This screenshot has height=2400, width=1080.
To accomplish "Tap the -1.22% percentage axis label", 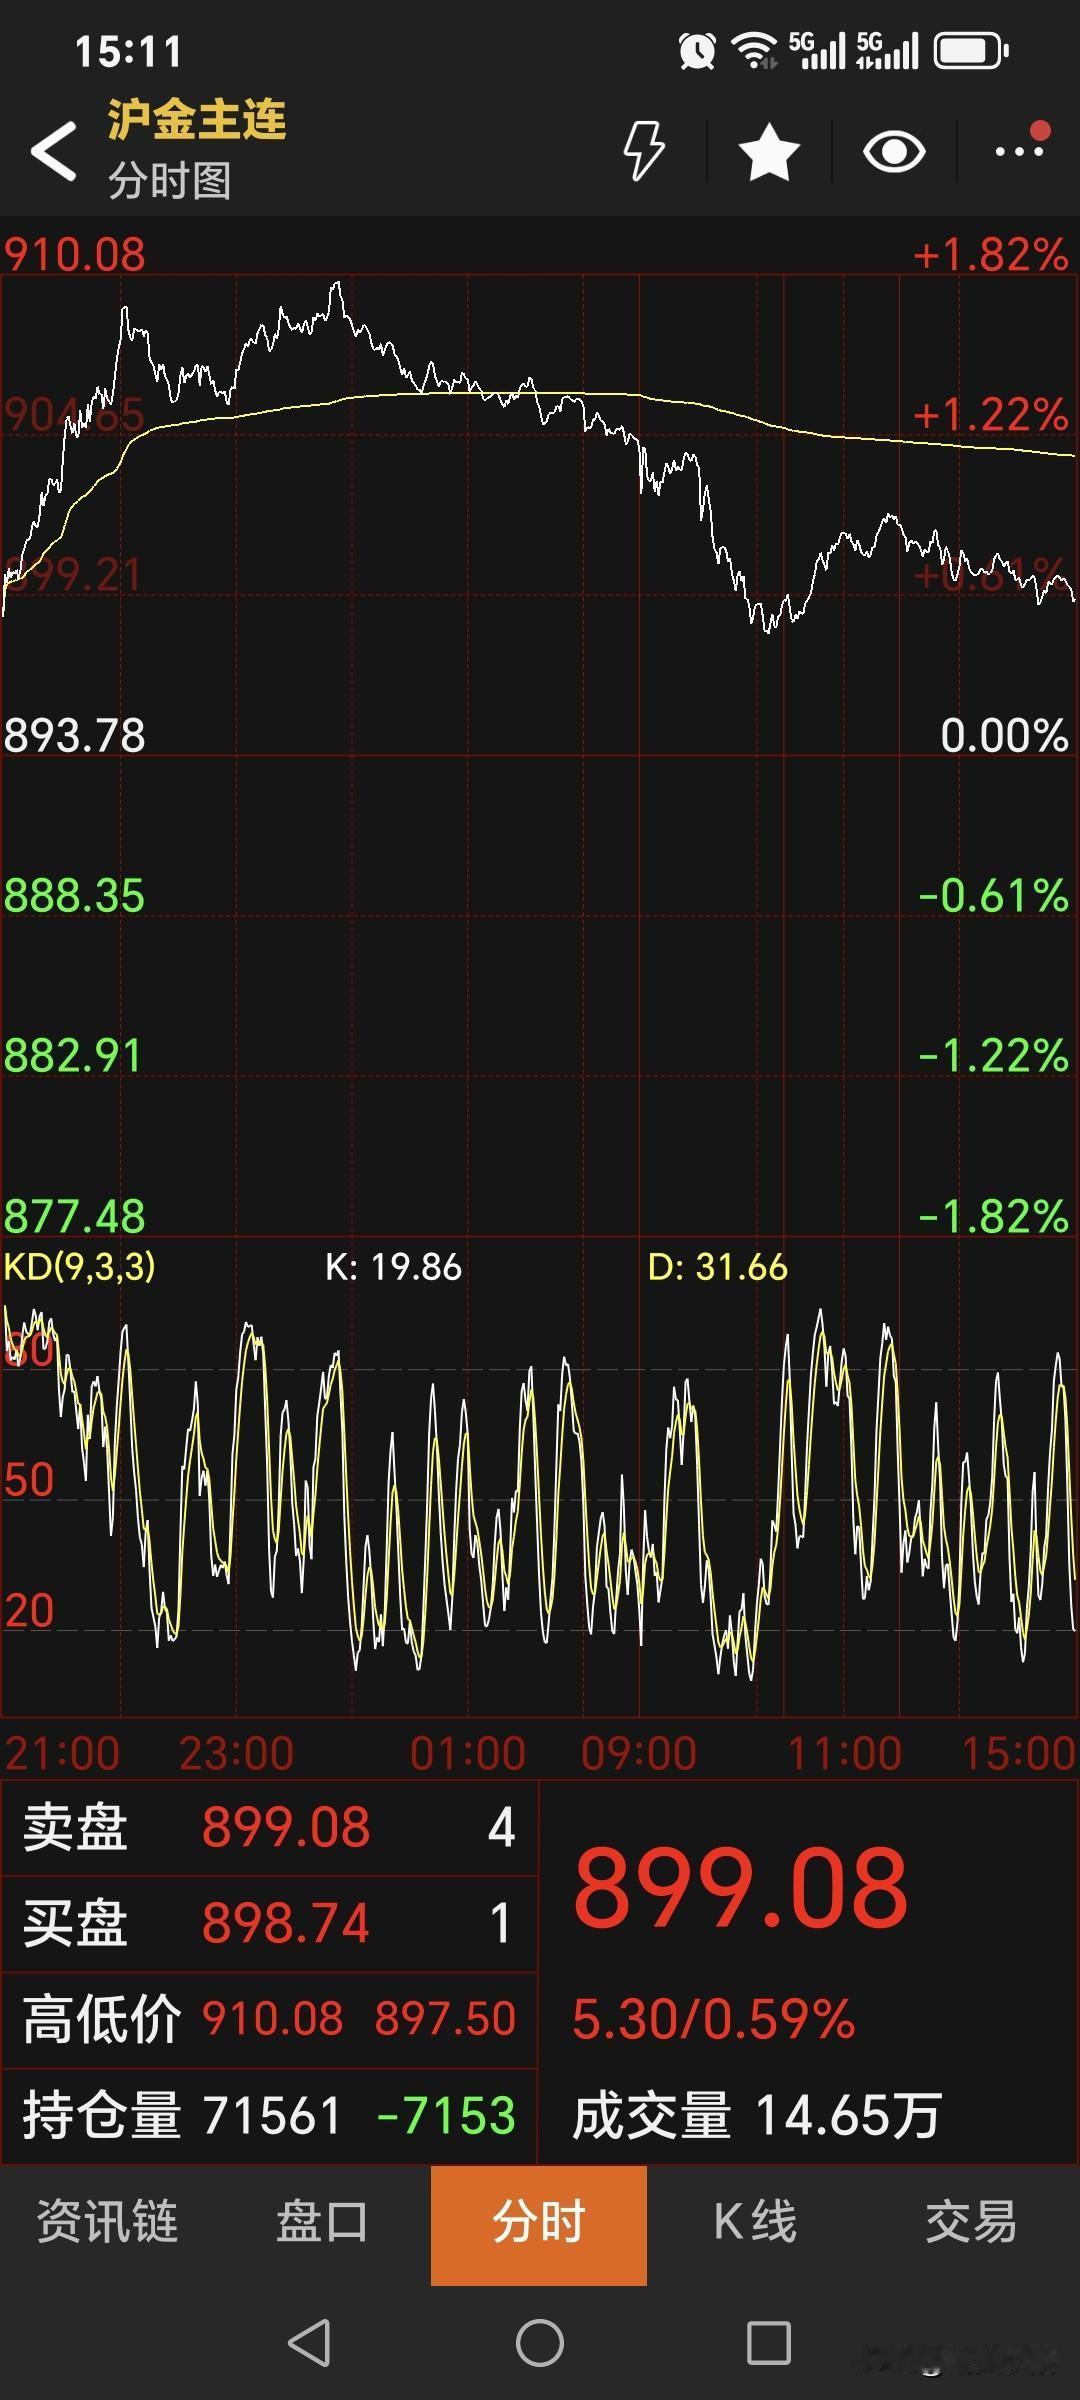I will click(x=994, y=1055).
